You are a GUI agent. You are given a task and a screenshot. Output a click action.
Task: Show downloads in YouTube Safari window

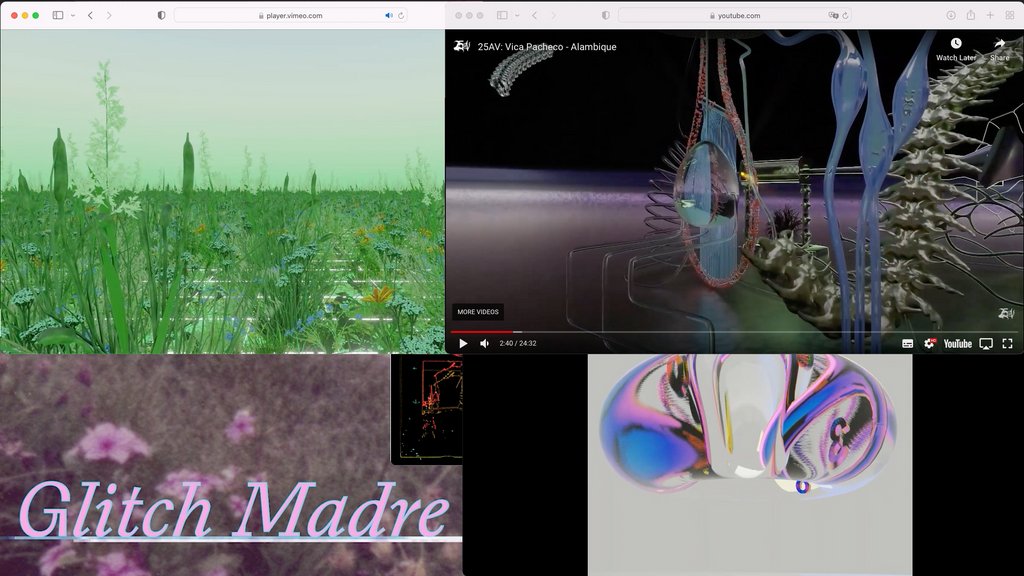click(951, 15)
